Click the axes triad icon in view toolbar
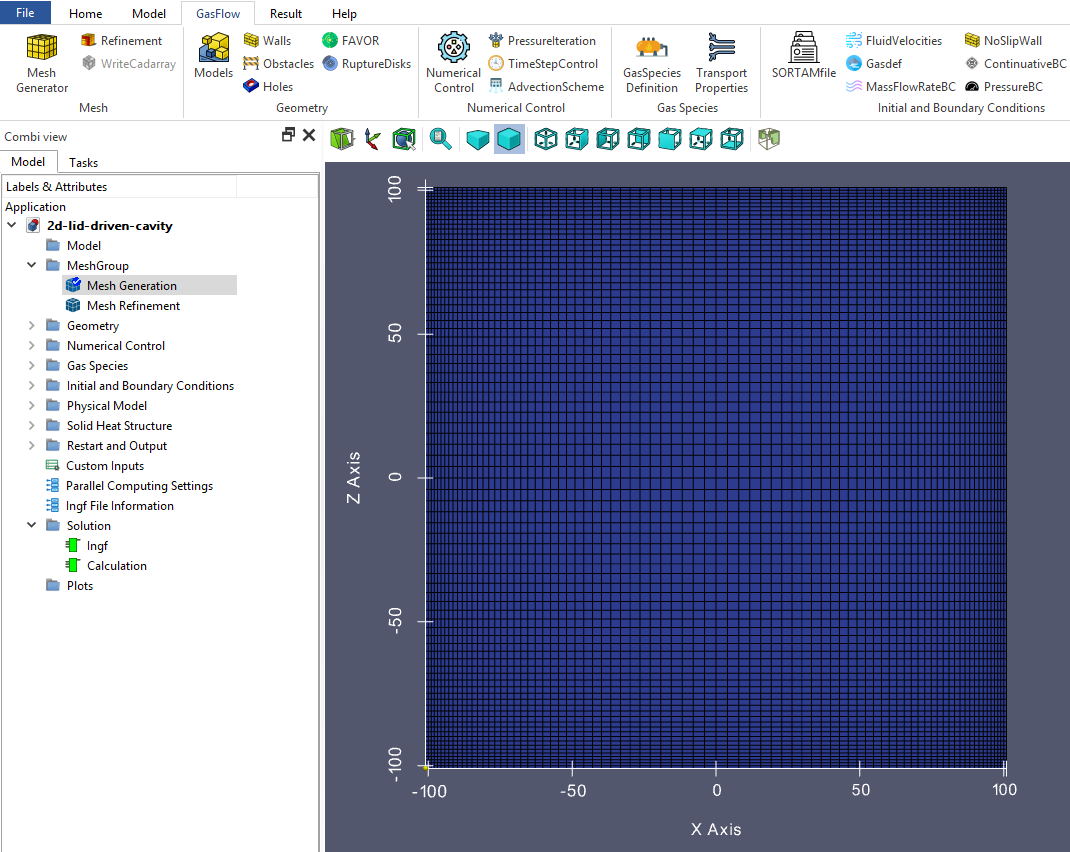The width and height of the screenshot is (1070, 852). point(373,139)
